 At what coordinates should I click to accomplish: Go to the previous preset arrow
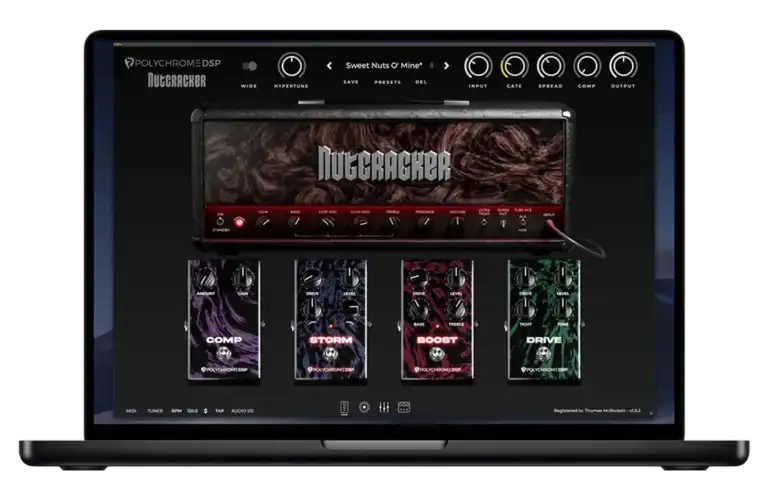point(329,66)
